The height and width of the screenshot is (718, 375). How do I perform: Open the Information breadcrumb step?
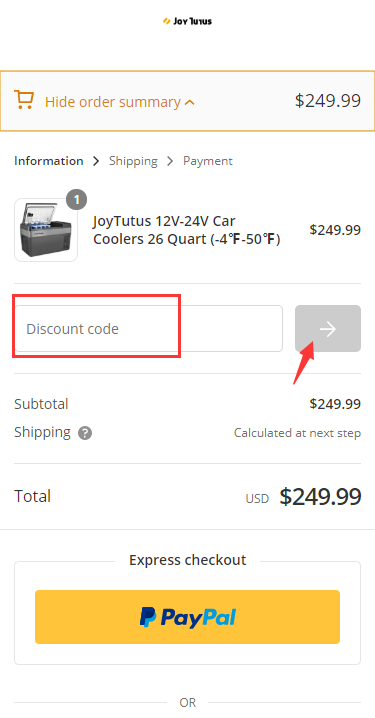pyautogui.click(x=49, y=161)
